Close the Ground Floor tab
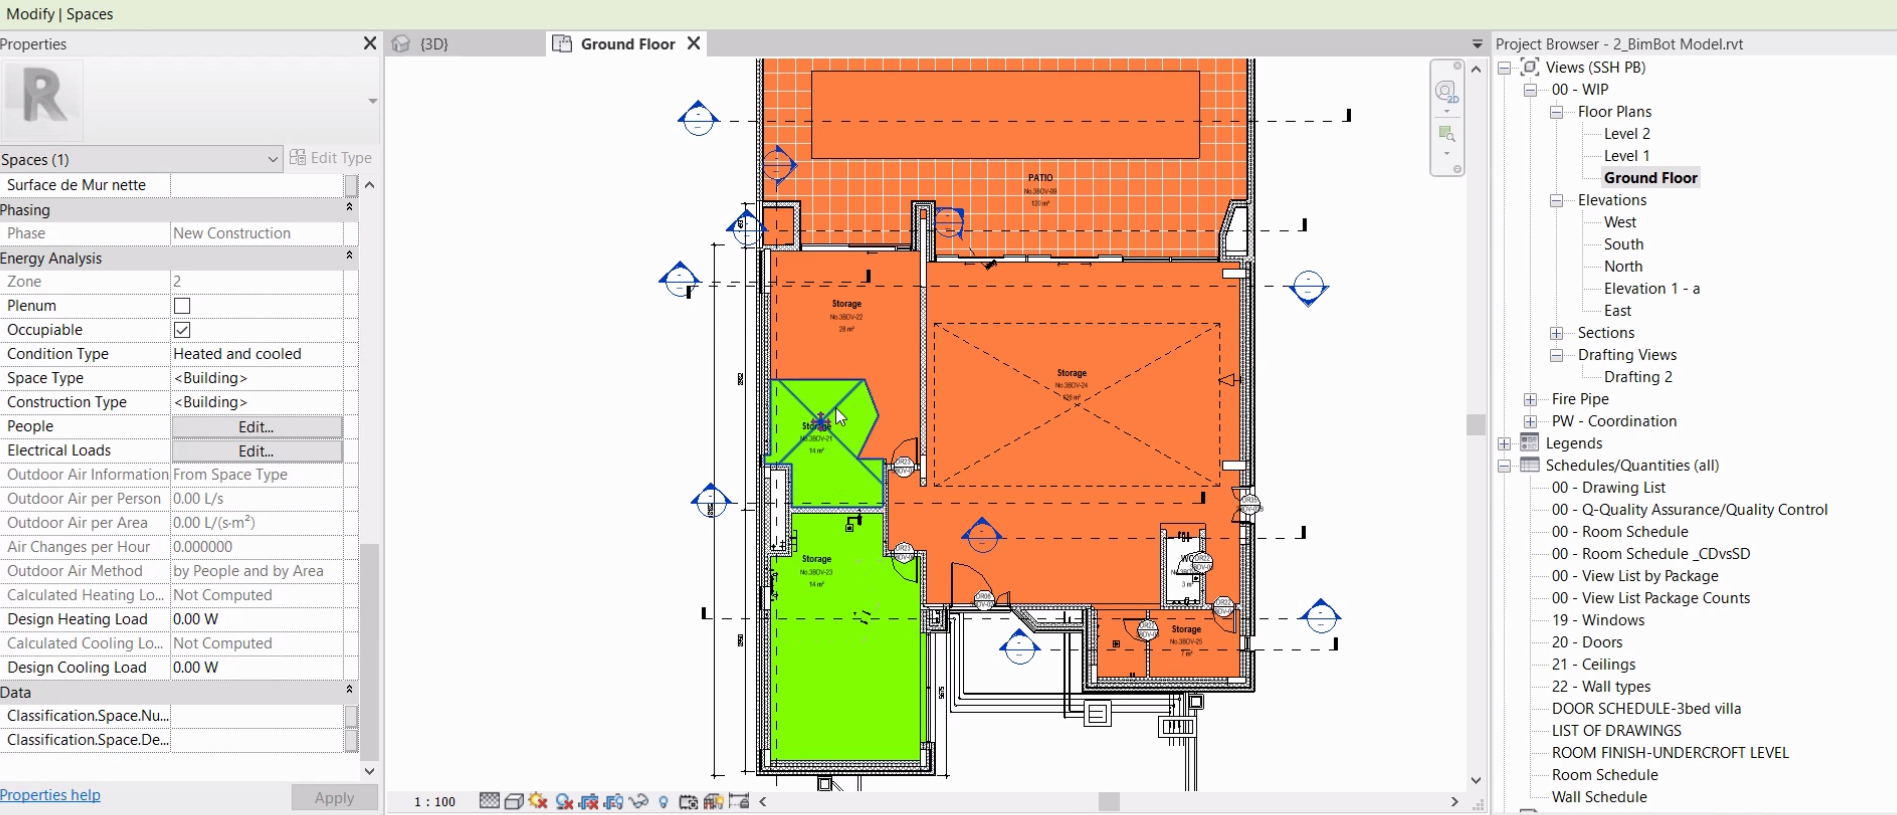 click(693, 44)
